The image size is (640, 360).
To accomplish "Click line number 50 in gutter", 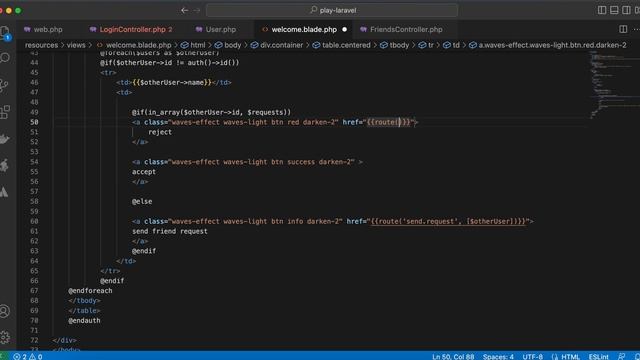I will (x=34, y=122).
